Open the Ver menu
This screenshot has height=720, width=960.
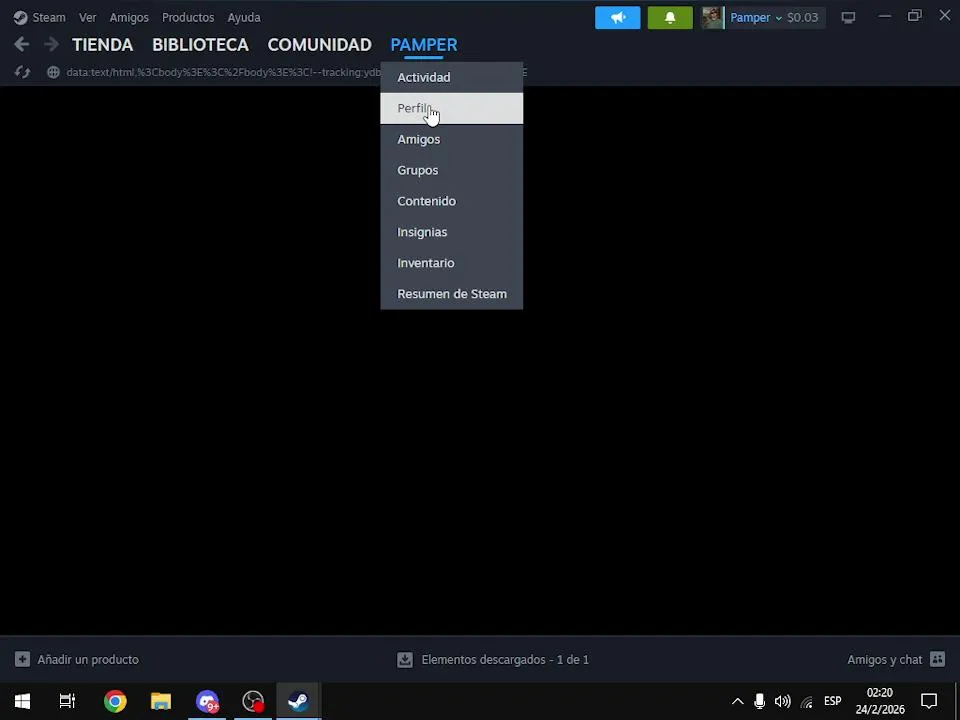tap(88, 17)
